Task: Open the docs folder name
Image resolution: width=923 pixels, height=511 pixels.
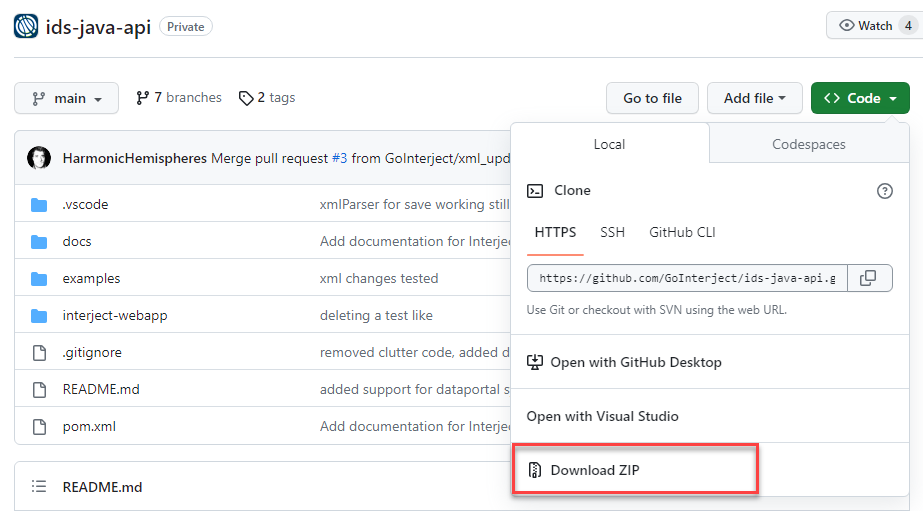Action: point(77,241)
